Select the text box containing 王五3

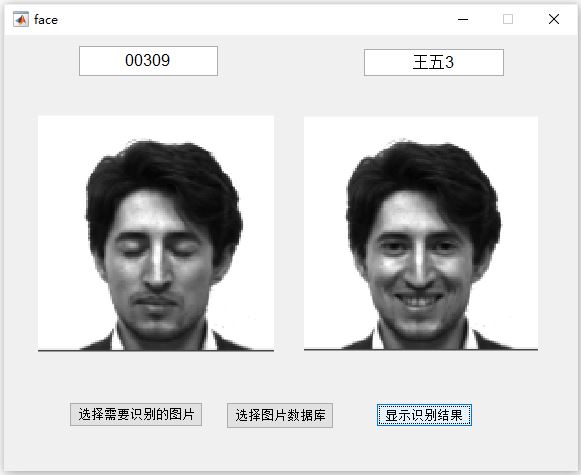[434, 62]
